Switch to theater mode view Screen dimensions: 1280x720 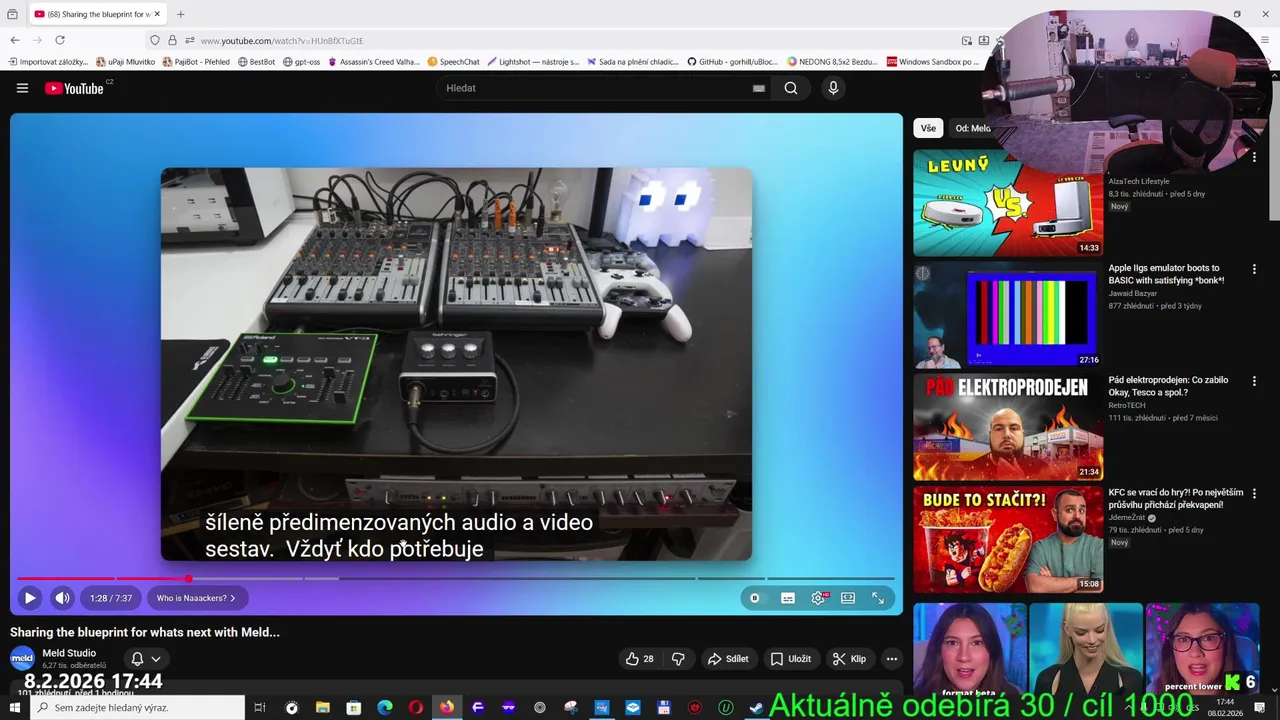point(848,598)
